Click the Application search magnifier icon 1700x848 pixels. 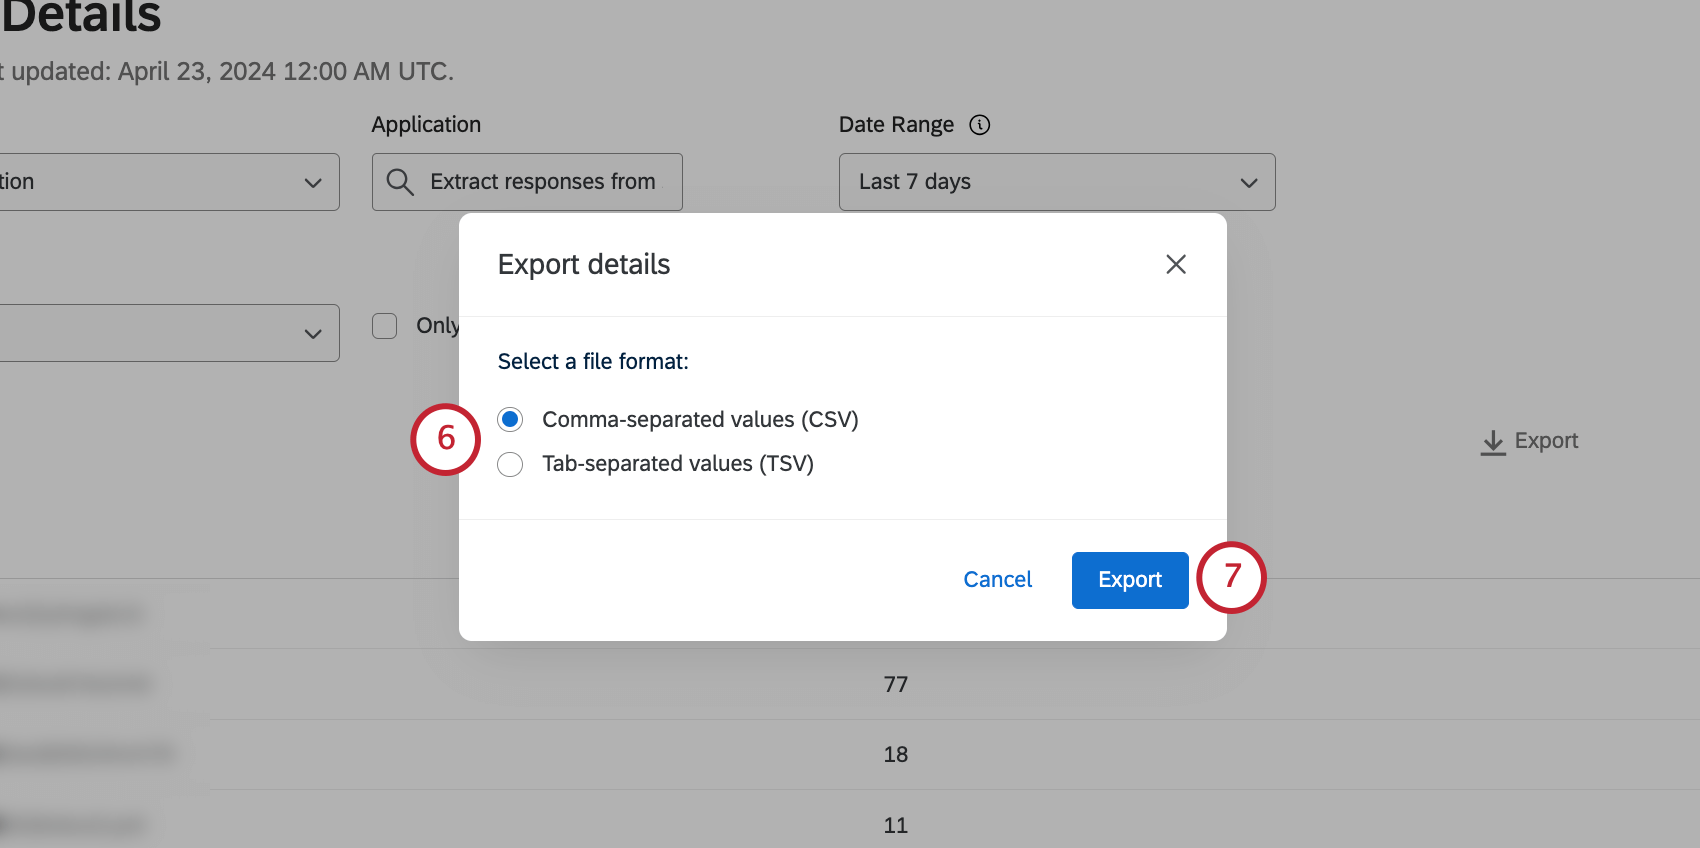(x=400, y=182)
